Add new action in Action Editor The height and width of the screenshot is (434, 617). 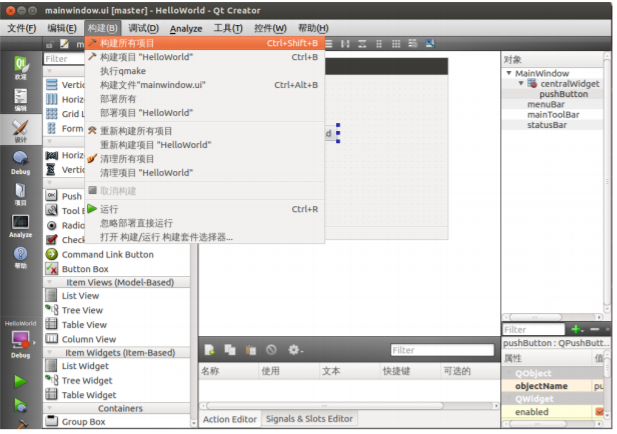click(209, 349)
